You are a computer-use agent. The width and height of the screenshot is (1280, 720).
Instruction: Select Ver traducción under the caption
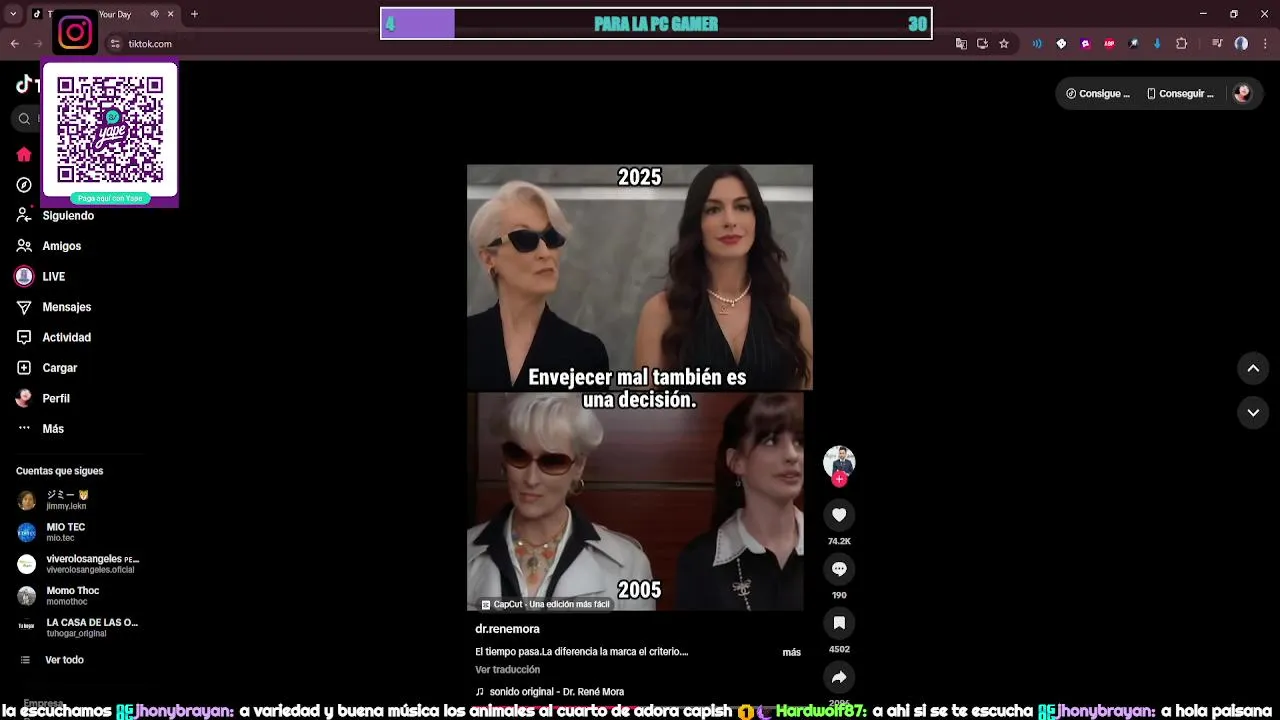pyautogui.click(x=507, y=670)
